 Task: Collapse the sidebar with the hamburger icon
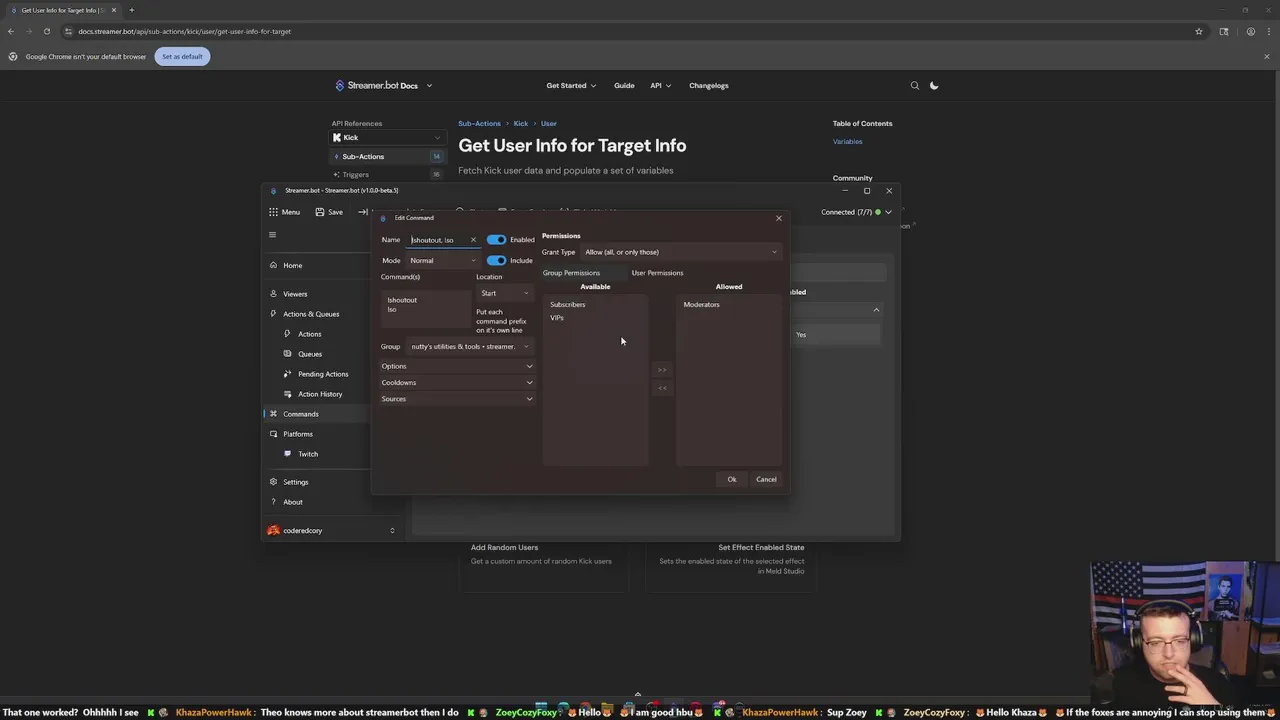pyautogui.click(x=272, y=235)
